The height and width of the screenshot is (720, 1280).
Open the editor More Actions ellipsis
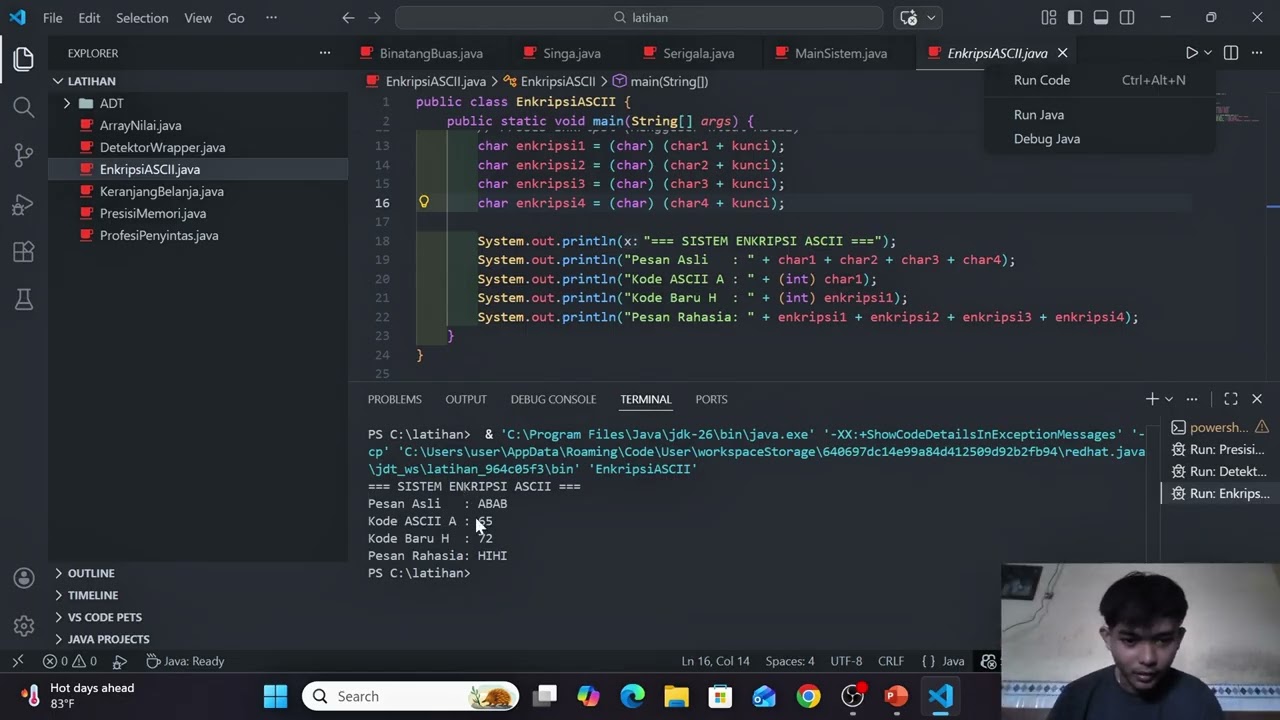(x=1257, y=53)
